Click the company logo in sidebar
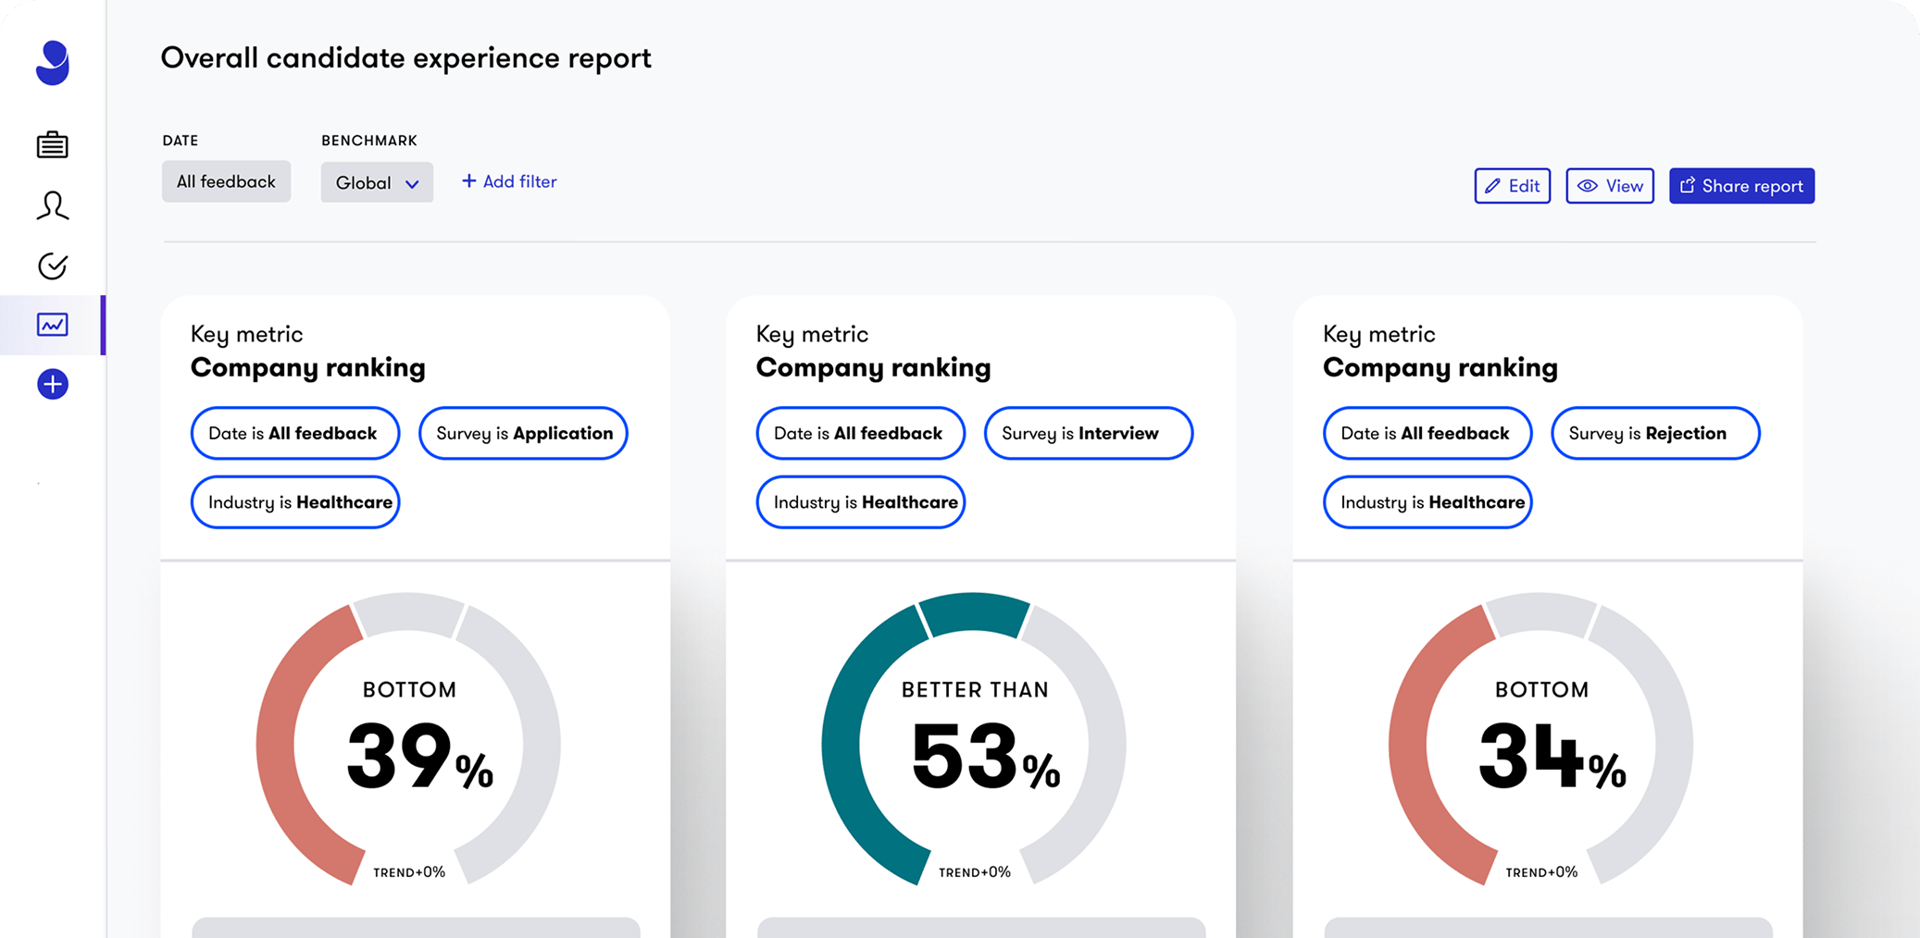The height and width of the screenshot is (938, 1920). pyautogui.click(x=53, y=63)
